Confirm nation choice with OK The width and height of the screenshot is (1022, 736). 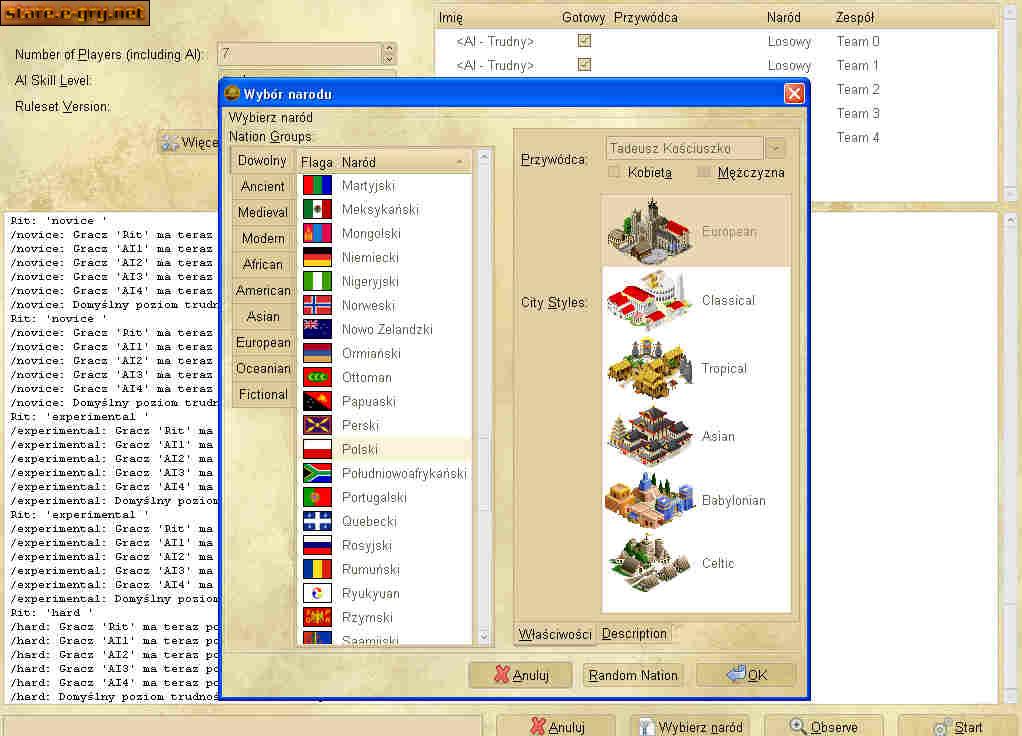point(746,675)
